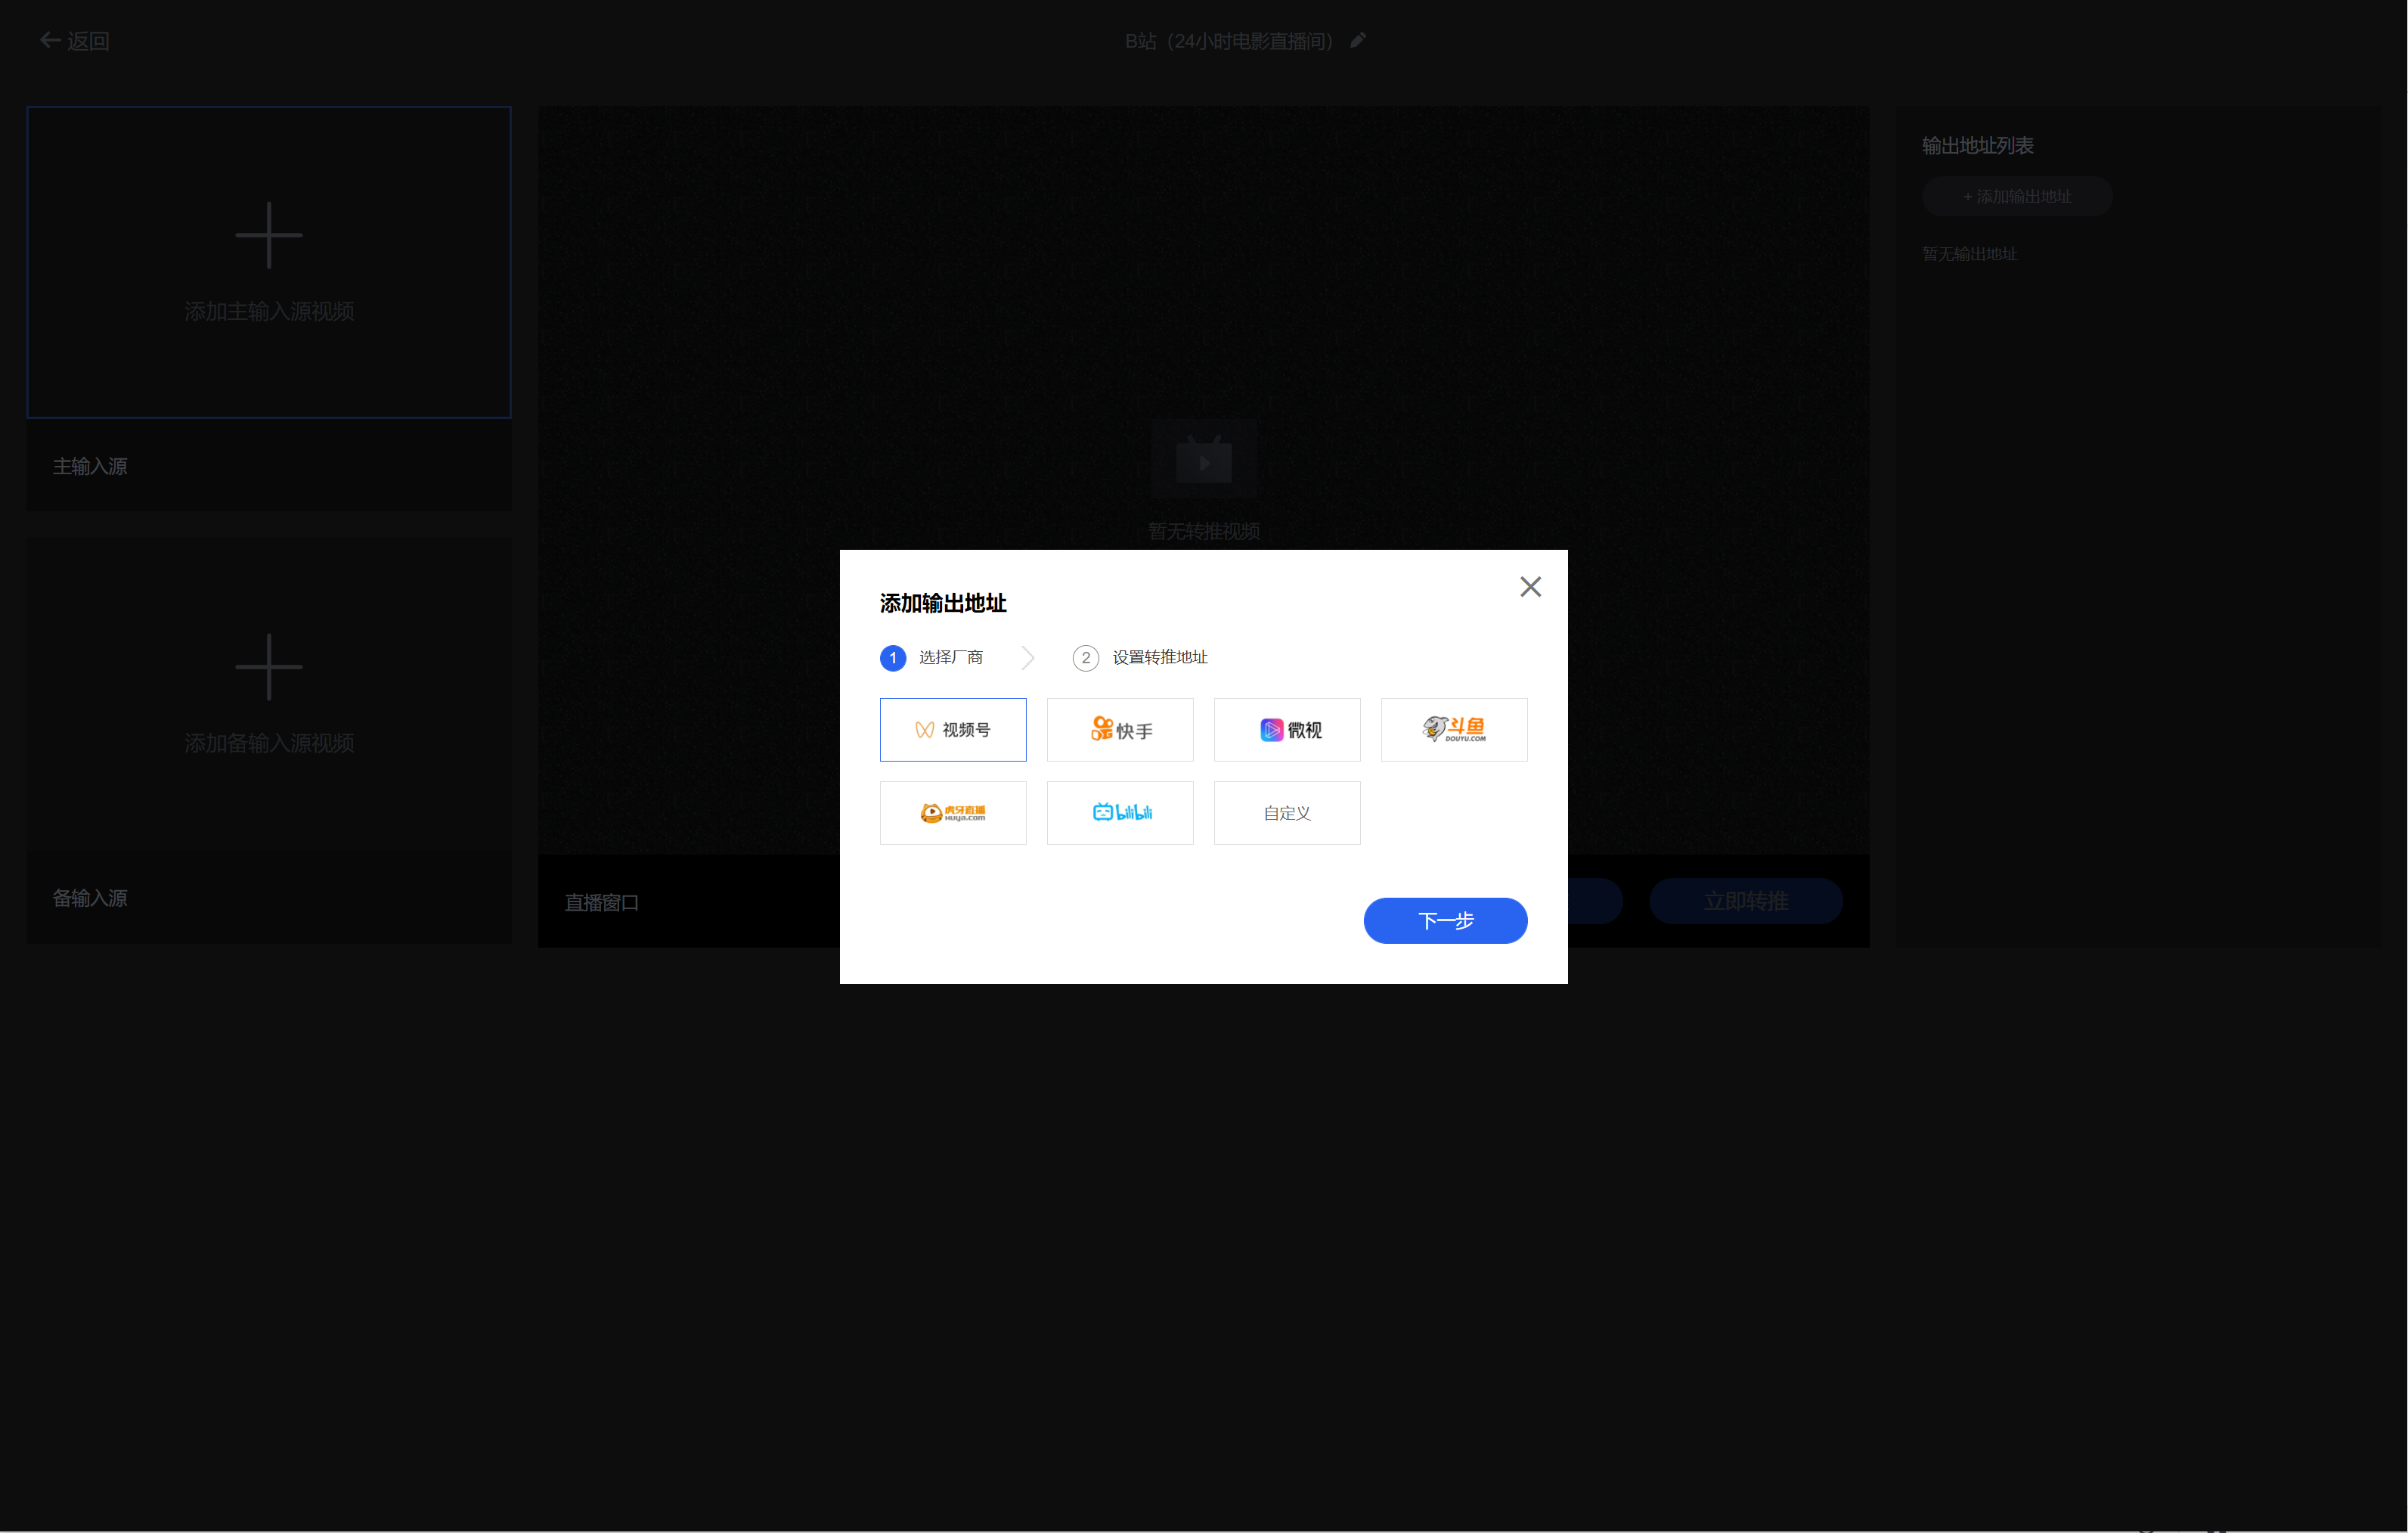Select the 视频号 vendor option
The height and width of the screenshot is (1533, 2408).
(x=952, y=730)
